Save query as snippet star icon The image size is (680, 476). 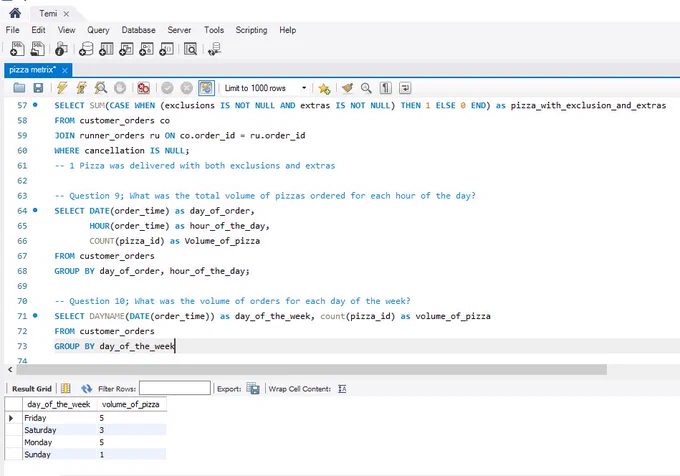coord(324,88)
